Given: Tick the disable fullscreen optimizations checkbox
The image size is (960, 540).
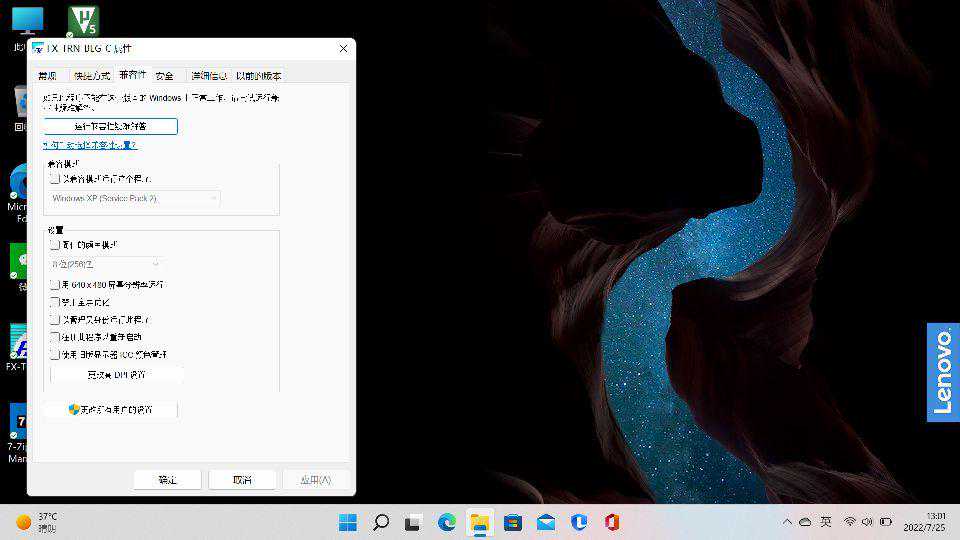Looking at the screenshot, I should pos(55,302).
